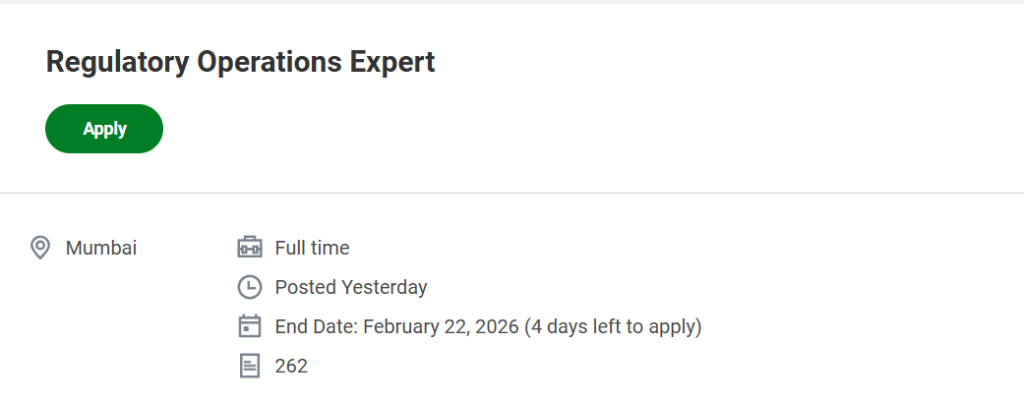This screenshot has width=1024, height=403.
Task: Click the Mumbai location text
Action: [101, 248]
